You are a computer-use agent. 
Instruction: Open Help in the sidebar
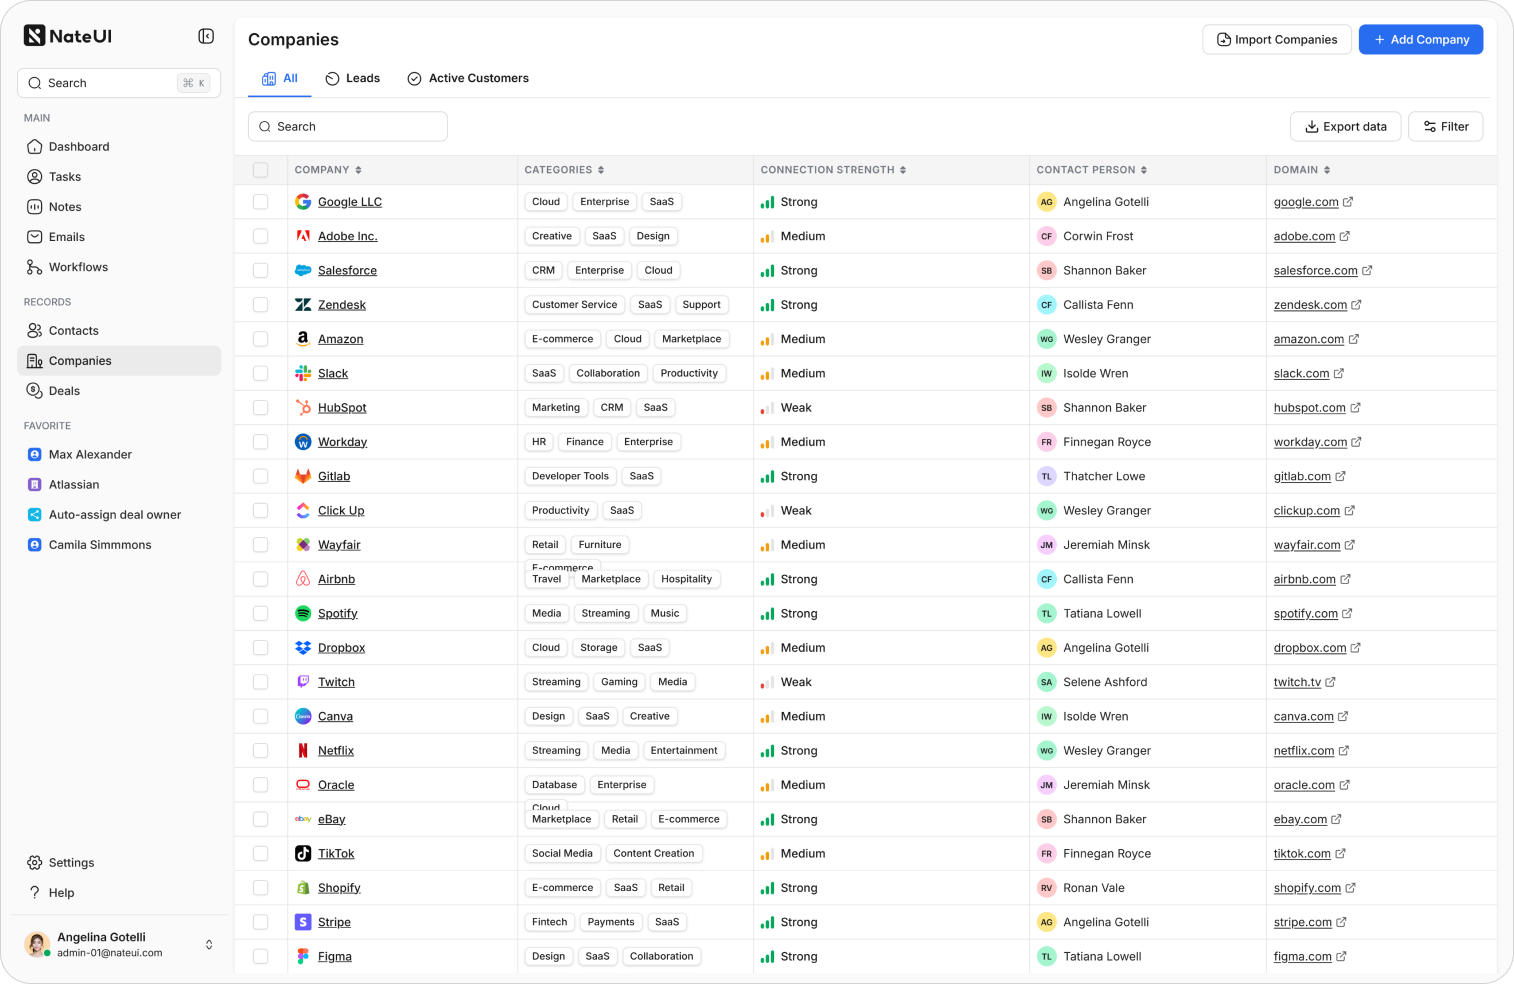tap(119, 893)
